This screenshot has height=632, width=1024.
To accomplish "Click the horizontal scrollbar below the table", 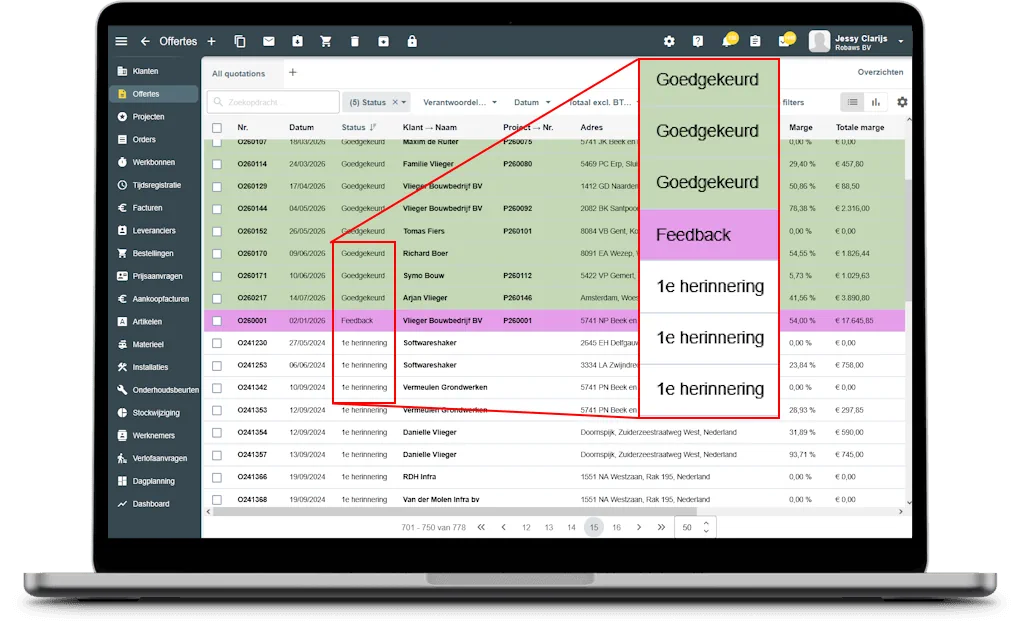I will (454, 512).
